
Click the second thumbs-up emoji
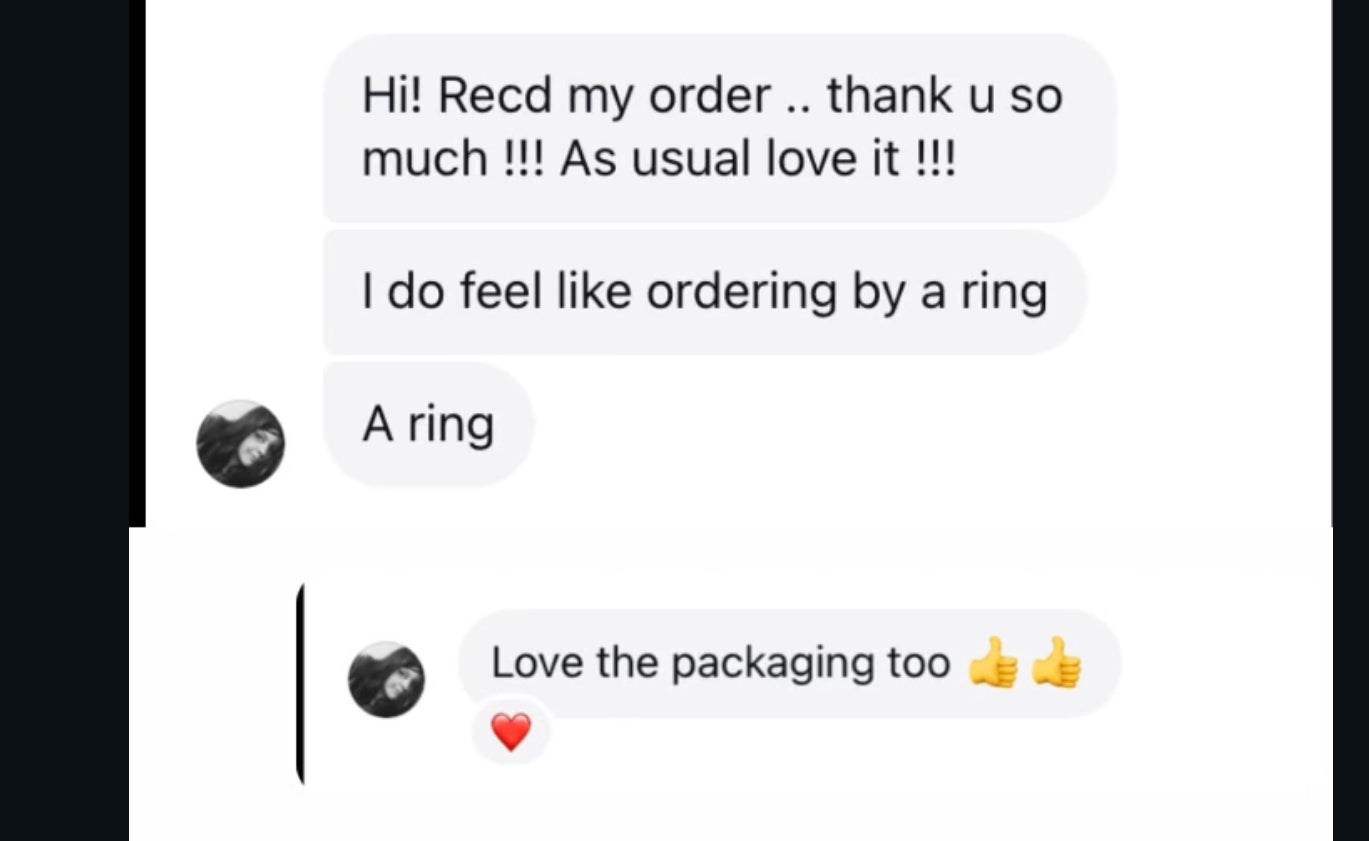point(1057,663)
